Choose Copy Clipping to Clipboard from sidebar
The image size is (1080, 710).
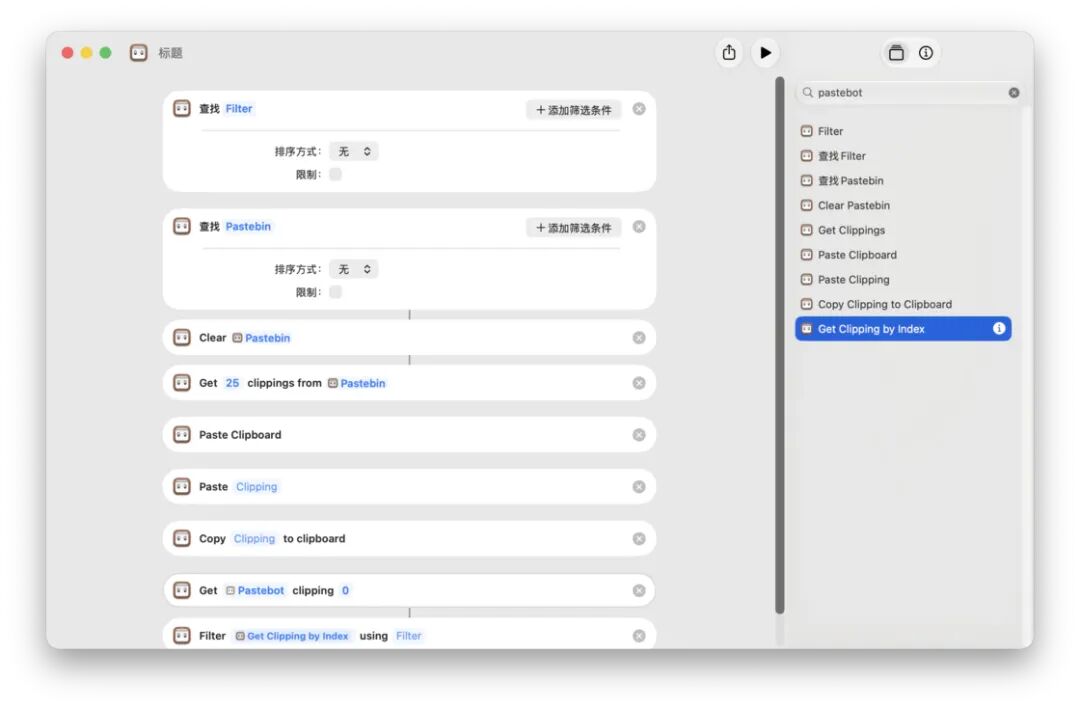click(902, 304)
